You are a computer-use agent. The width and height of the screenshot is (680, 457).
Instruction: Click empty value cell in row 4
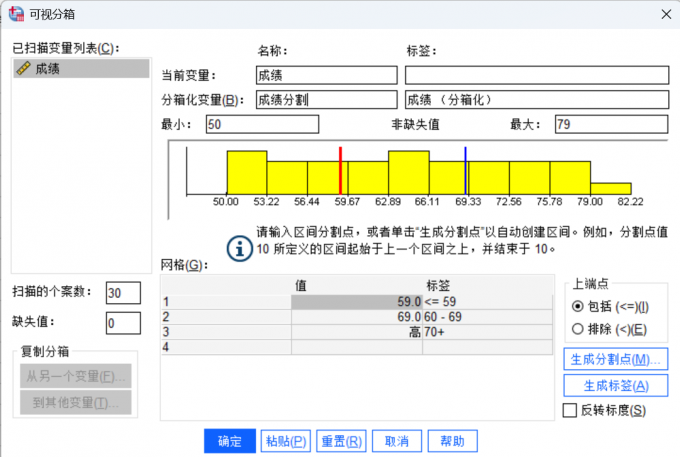[357, 347]
